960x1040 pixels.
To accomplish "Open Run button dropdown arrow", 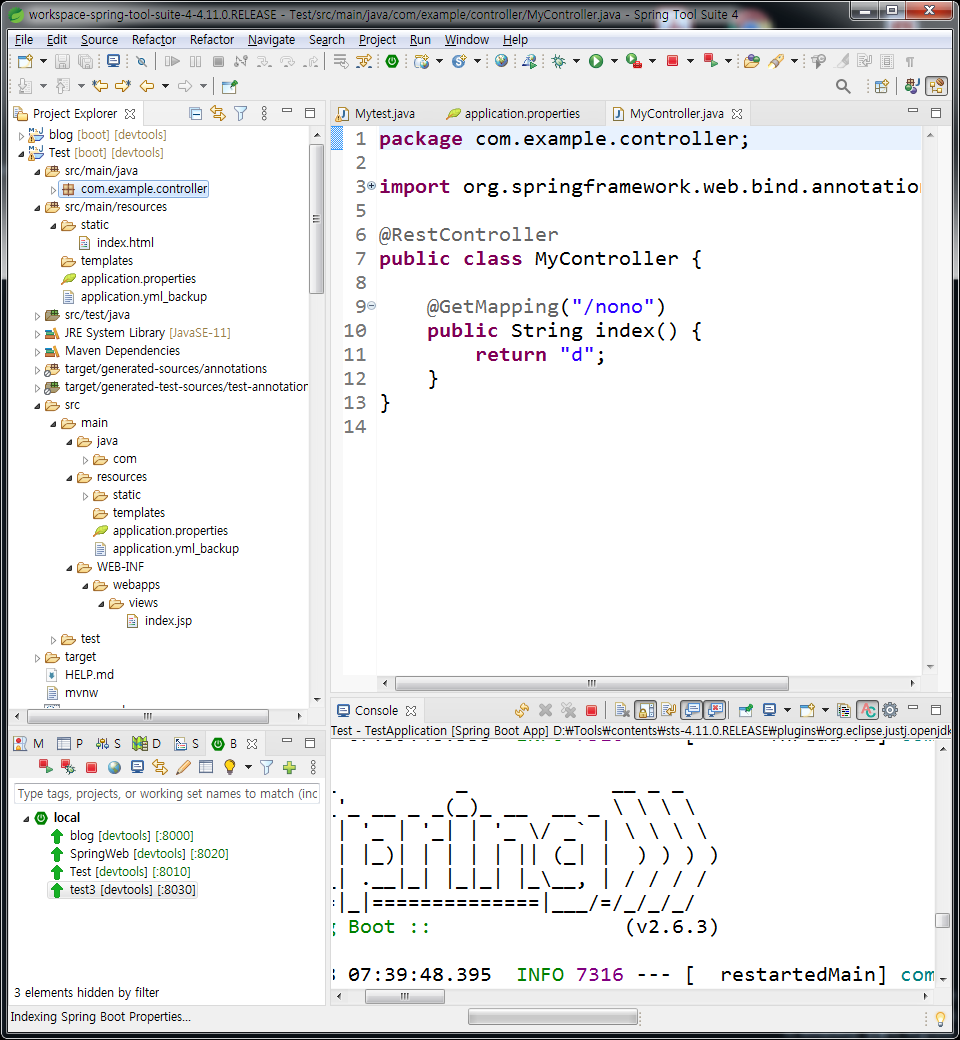I will click(x=613, y=62).
